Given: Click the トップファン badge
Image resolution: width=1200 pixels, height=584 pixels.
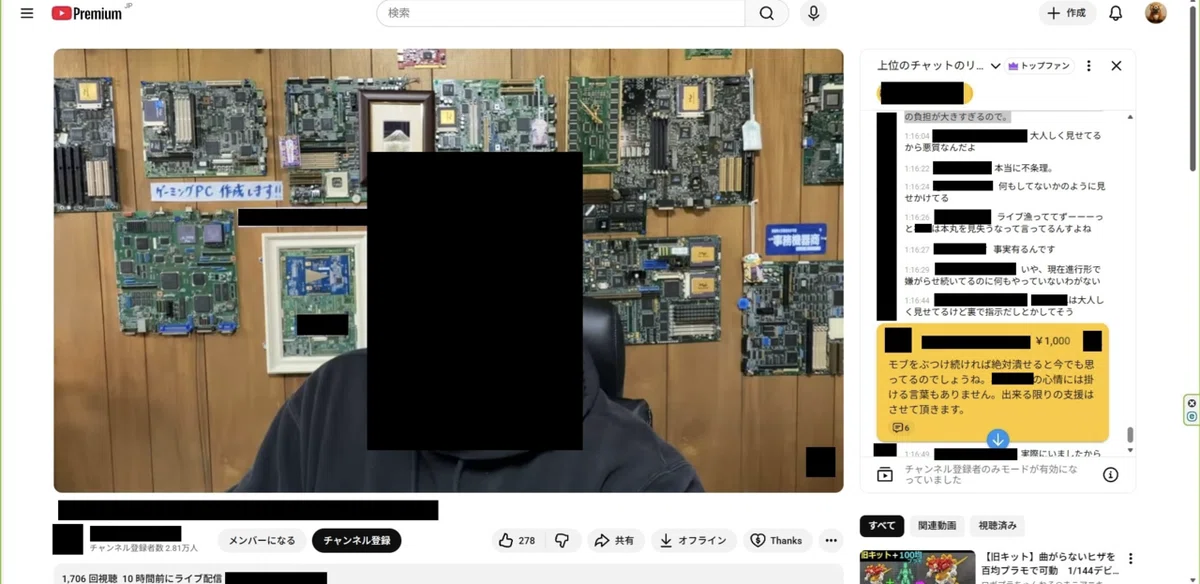Looking at the screenshot, I should (x=1039, y=66).
